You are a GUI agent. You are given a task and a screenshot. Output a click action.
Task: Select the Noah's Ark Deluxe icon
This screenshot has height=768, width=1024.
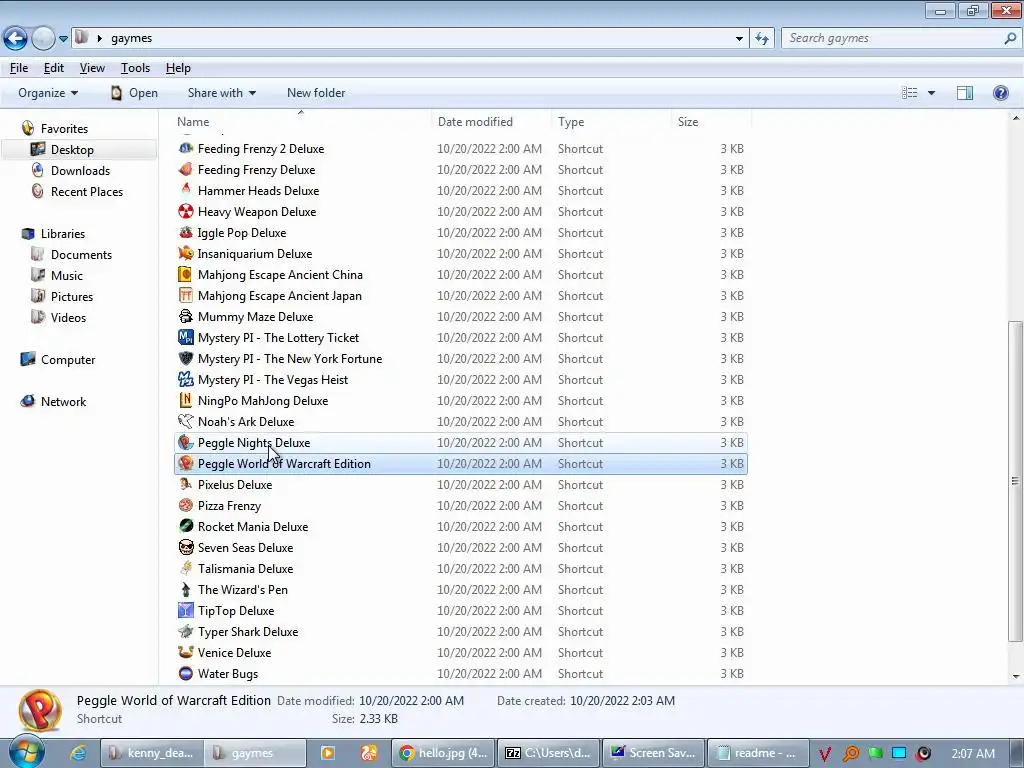[186, 421]
